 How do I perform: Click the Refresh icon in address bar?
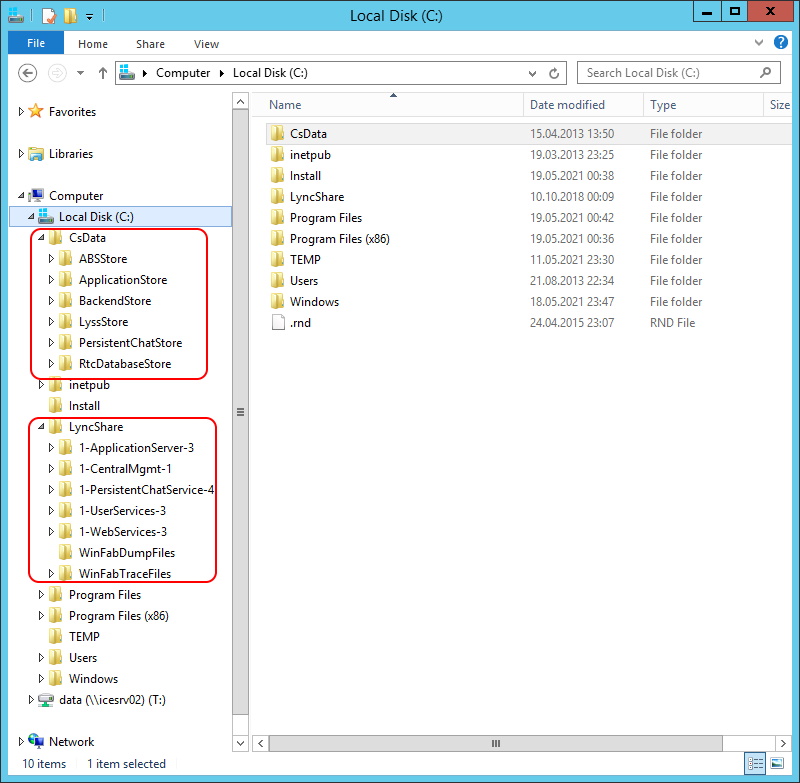pos(554,73)
